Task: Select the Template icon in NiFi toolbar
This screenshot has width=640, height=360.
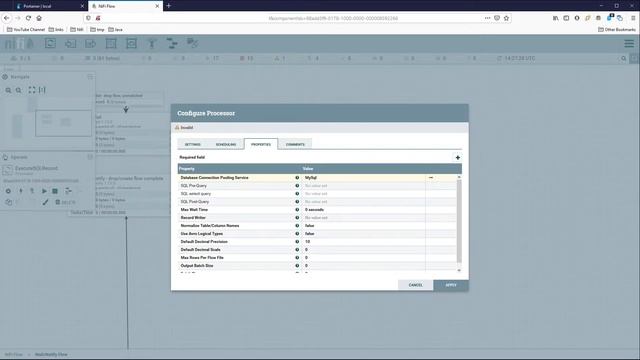Action: (172, 43)
